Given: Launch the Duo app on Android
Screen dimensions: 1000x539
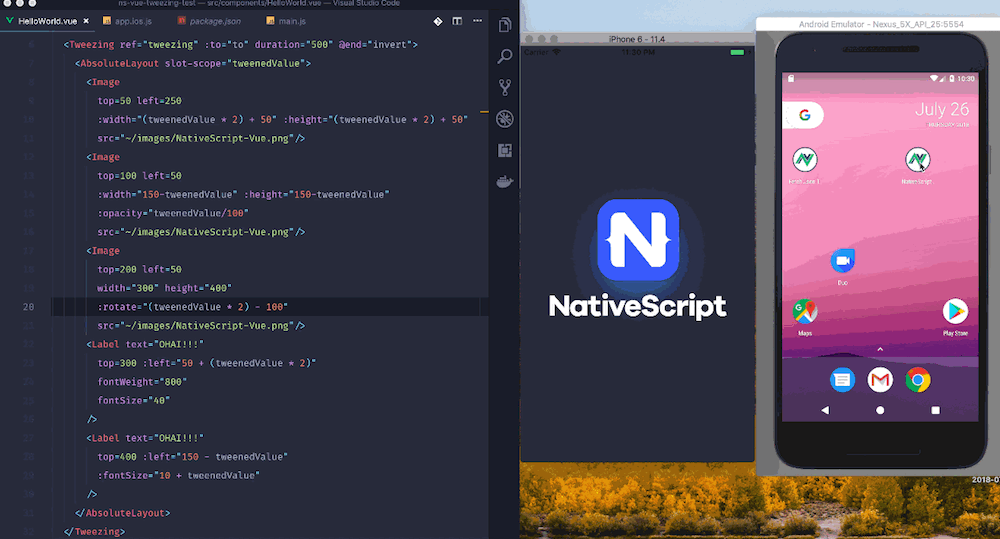Looking at the screenshot, I should click(841, 261).
